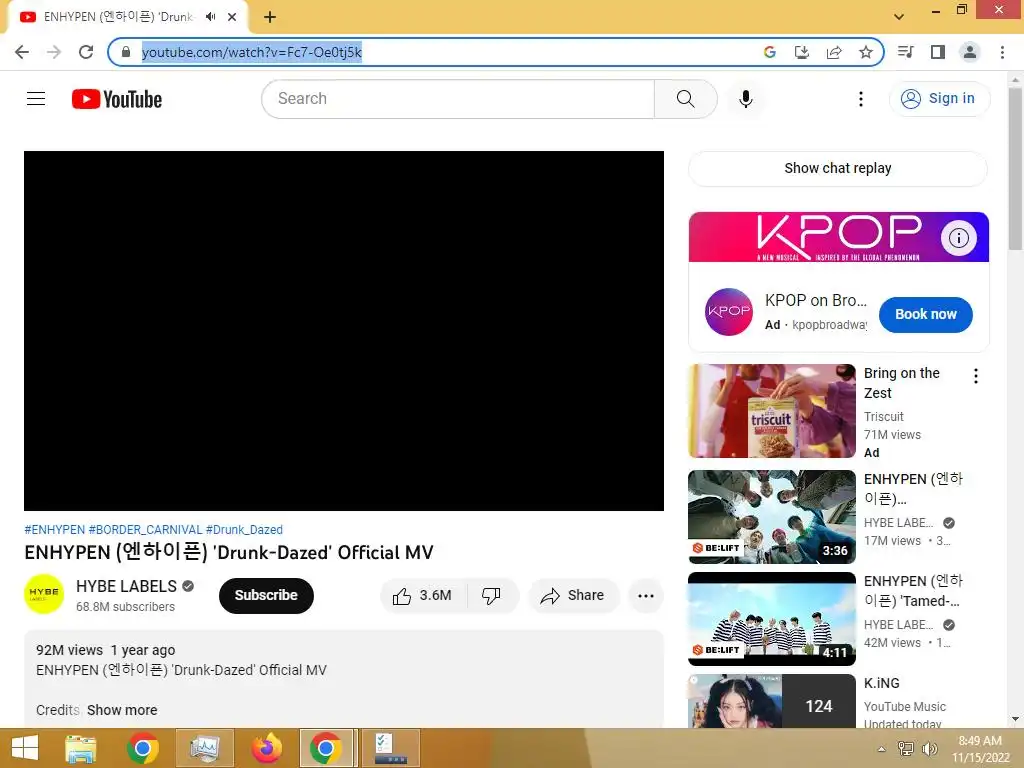Expand description with Show more
The width and height of the screenshot is (1024, 768).
pos(122,710)
